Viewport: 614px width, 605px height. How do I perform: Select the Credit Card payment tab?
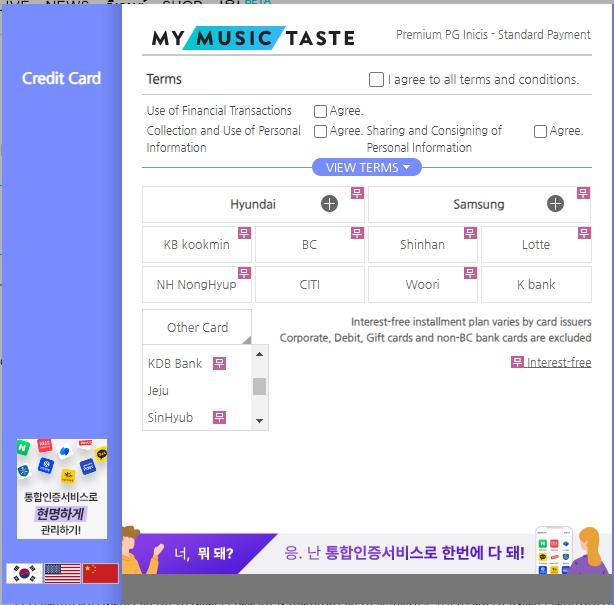[61, 78]
